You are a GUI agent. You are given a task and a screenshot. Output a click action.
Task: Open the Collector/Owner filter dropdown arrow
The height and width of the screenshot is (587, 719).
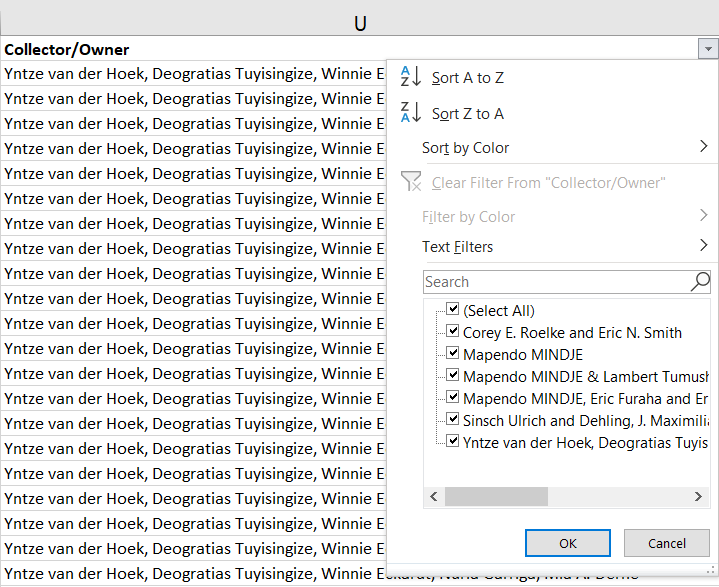point(708,49)
